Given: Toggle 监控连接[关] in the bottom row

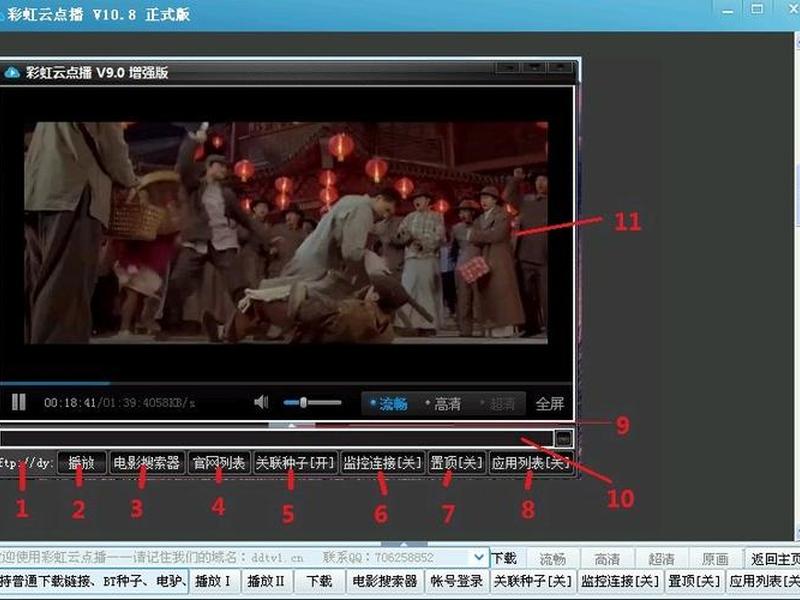Looking at the screenshot, I should click(620, 581).
